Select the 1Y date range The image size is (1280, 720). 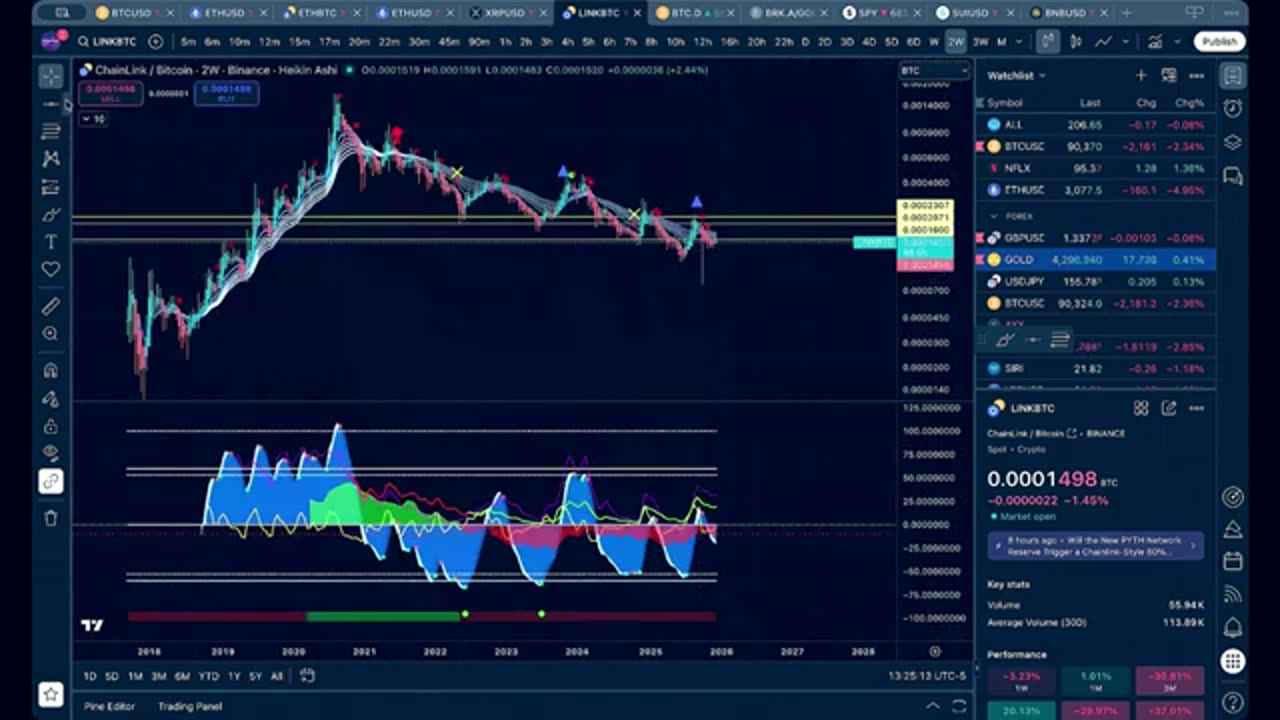click(x=234, y=676)
